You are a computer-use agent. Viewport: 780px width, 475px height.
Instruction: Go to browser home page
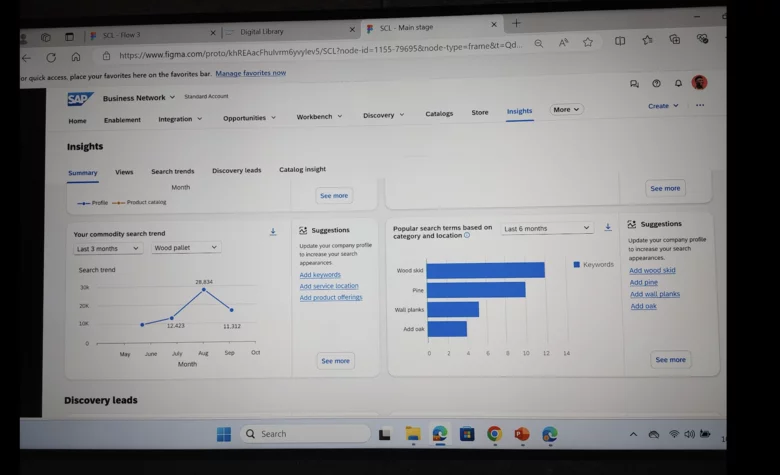click(x=76, y=57)
